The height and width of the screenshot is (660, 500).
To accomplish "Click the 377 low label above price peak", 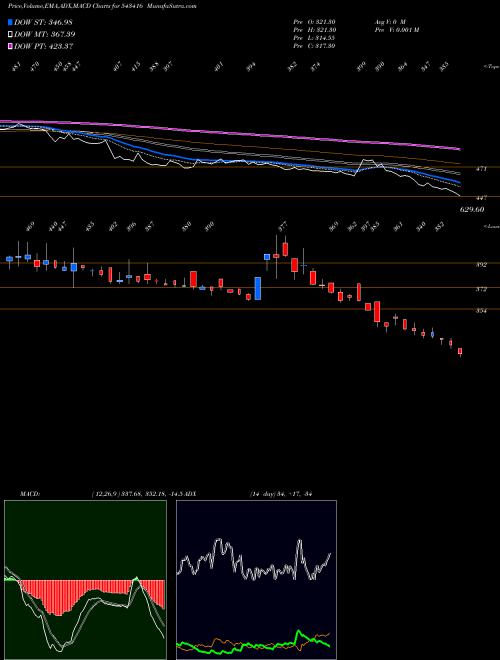I will [x=282, y=227].
